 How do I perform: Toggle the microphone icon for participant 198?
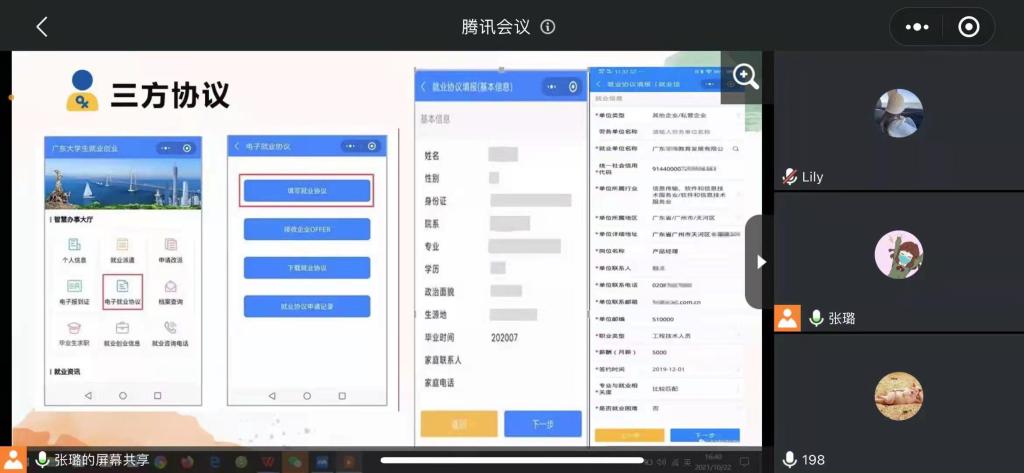coord(789,459)
